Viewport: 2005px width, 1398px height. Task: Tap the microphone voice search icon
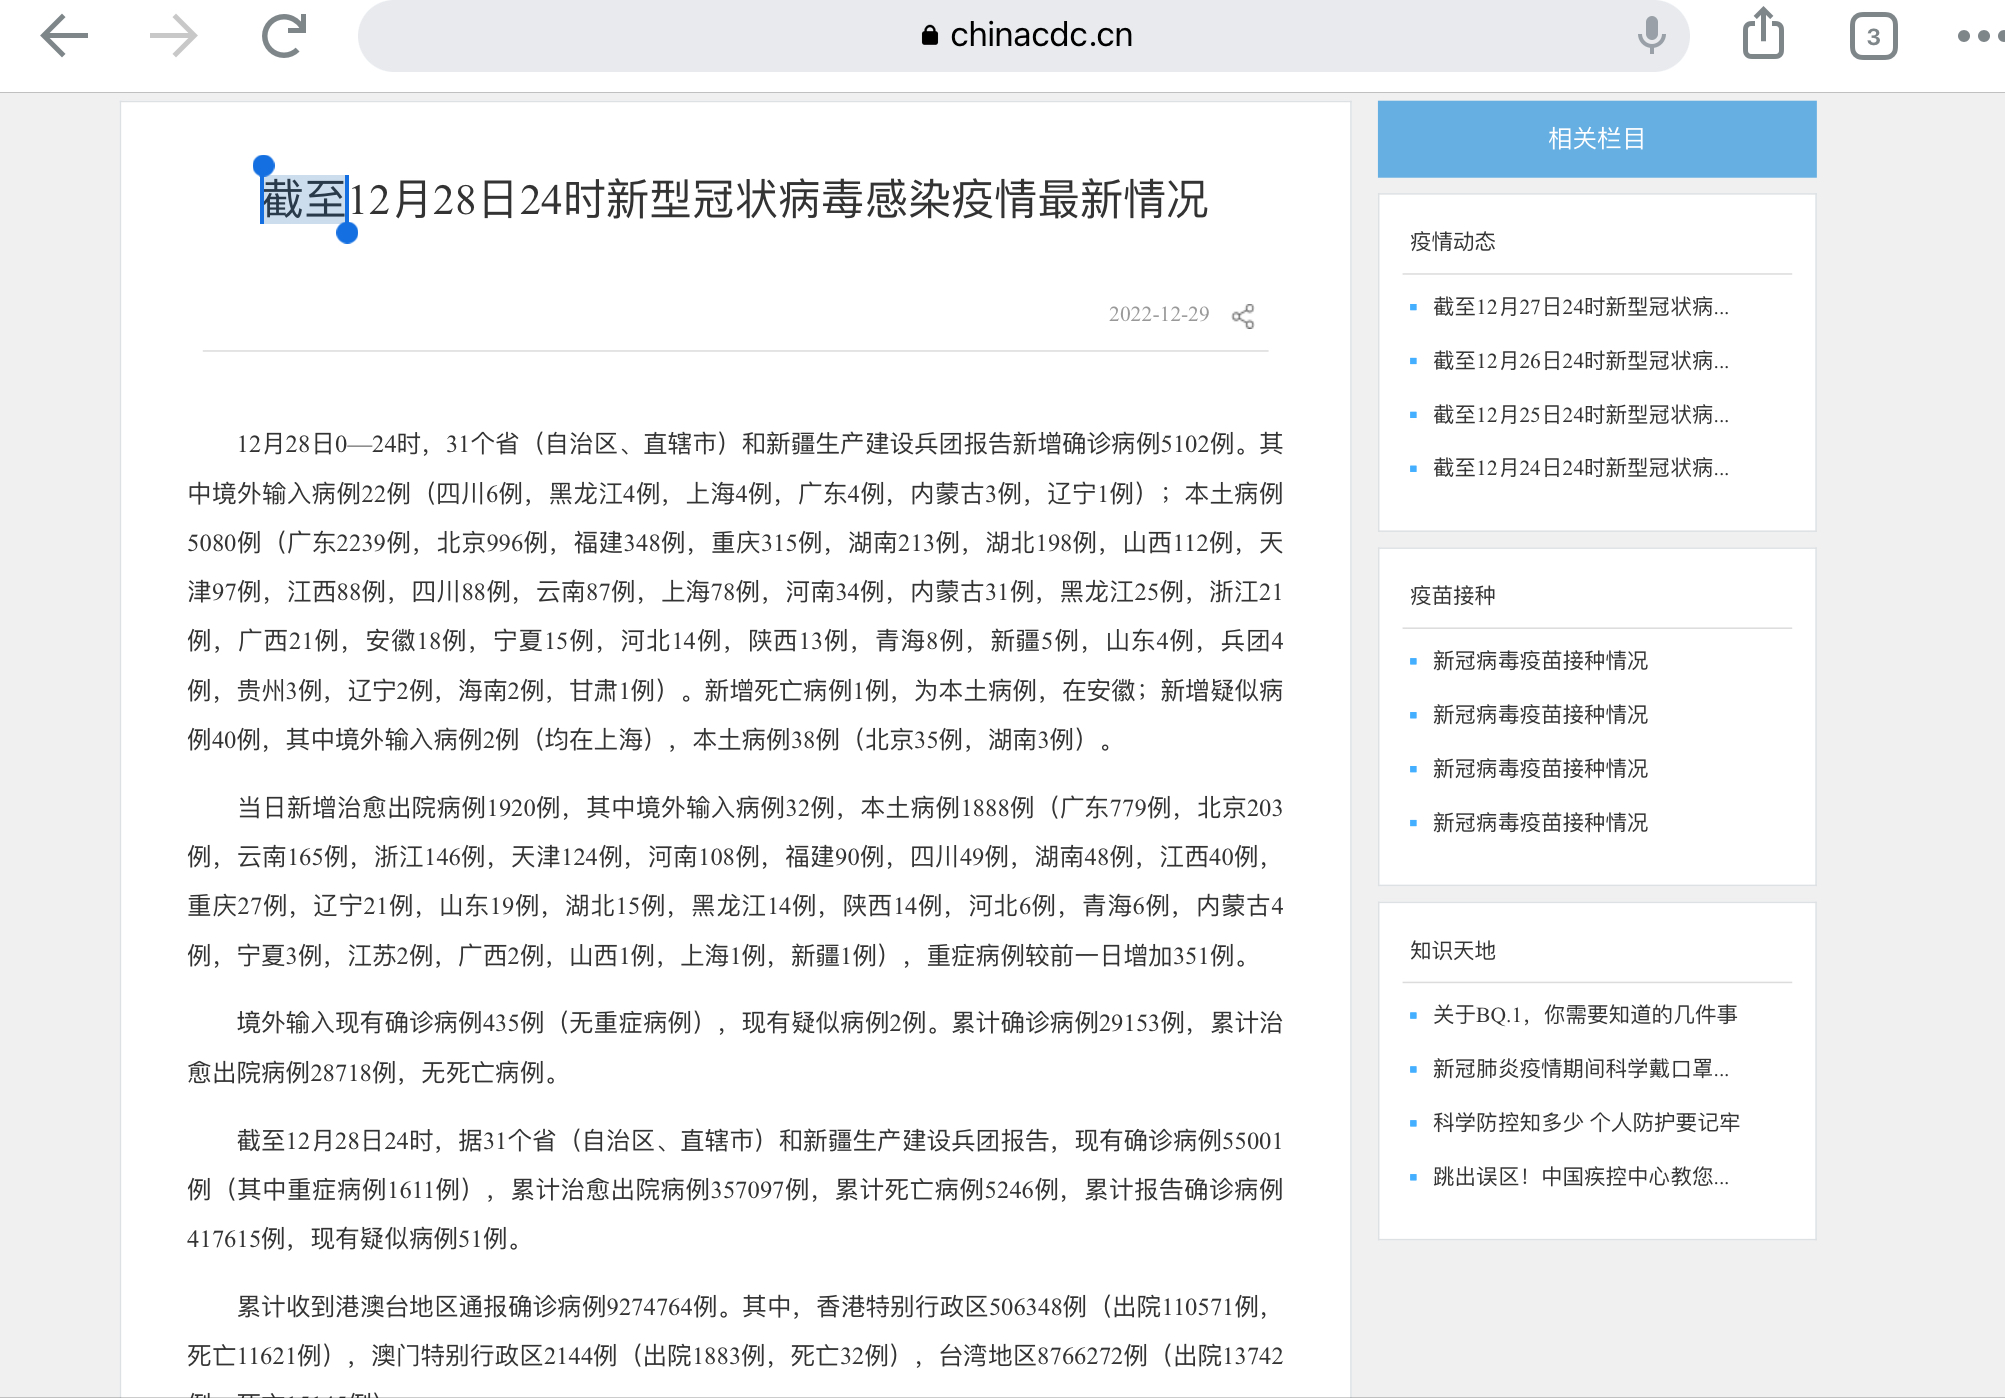1651,36
